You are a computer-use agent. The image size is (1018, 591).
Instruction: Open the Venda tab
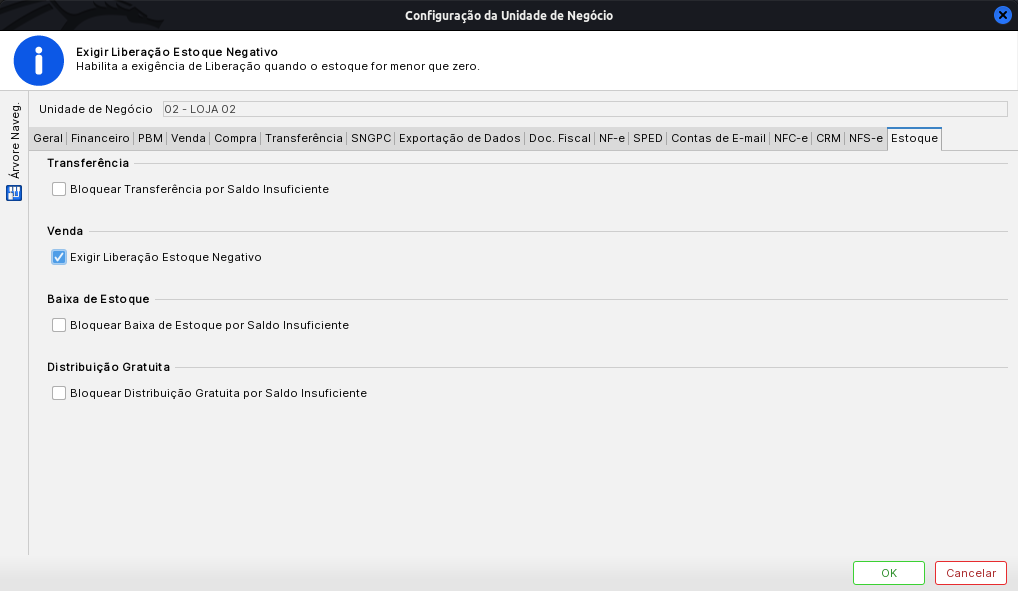(188, 138)
